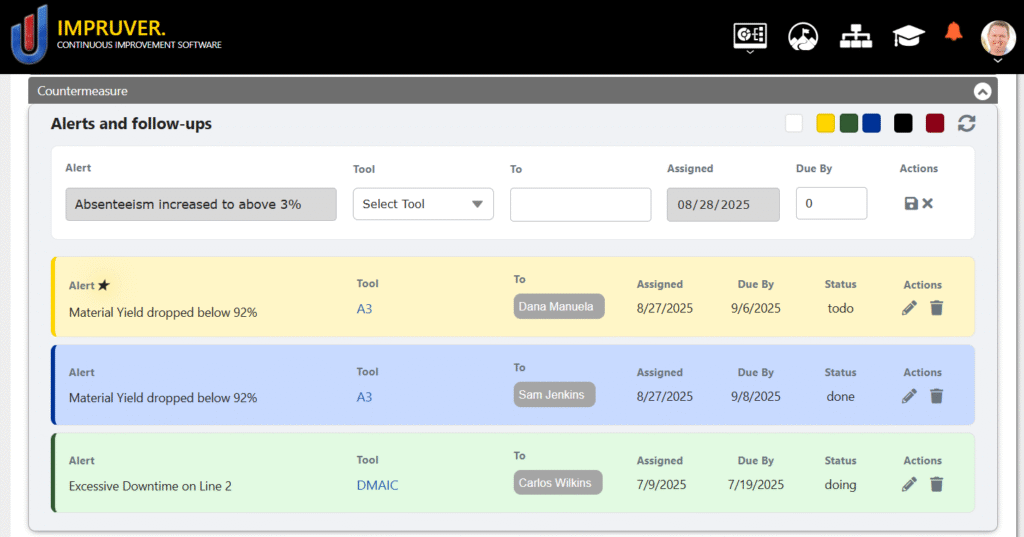Delete the Excessive Downtime on Line 2 alert
Screen dimensions: 1024x537
[936, 485]
